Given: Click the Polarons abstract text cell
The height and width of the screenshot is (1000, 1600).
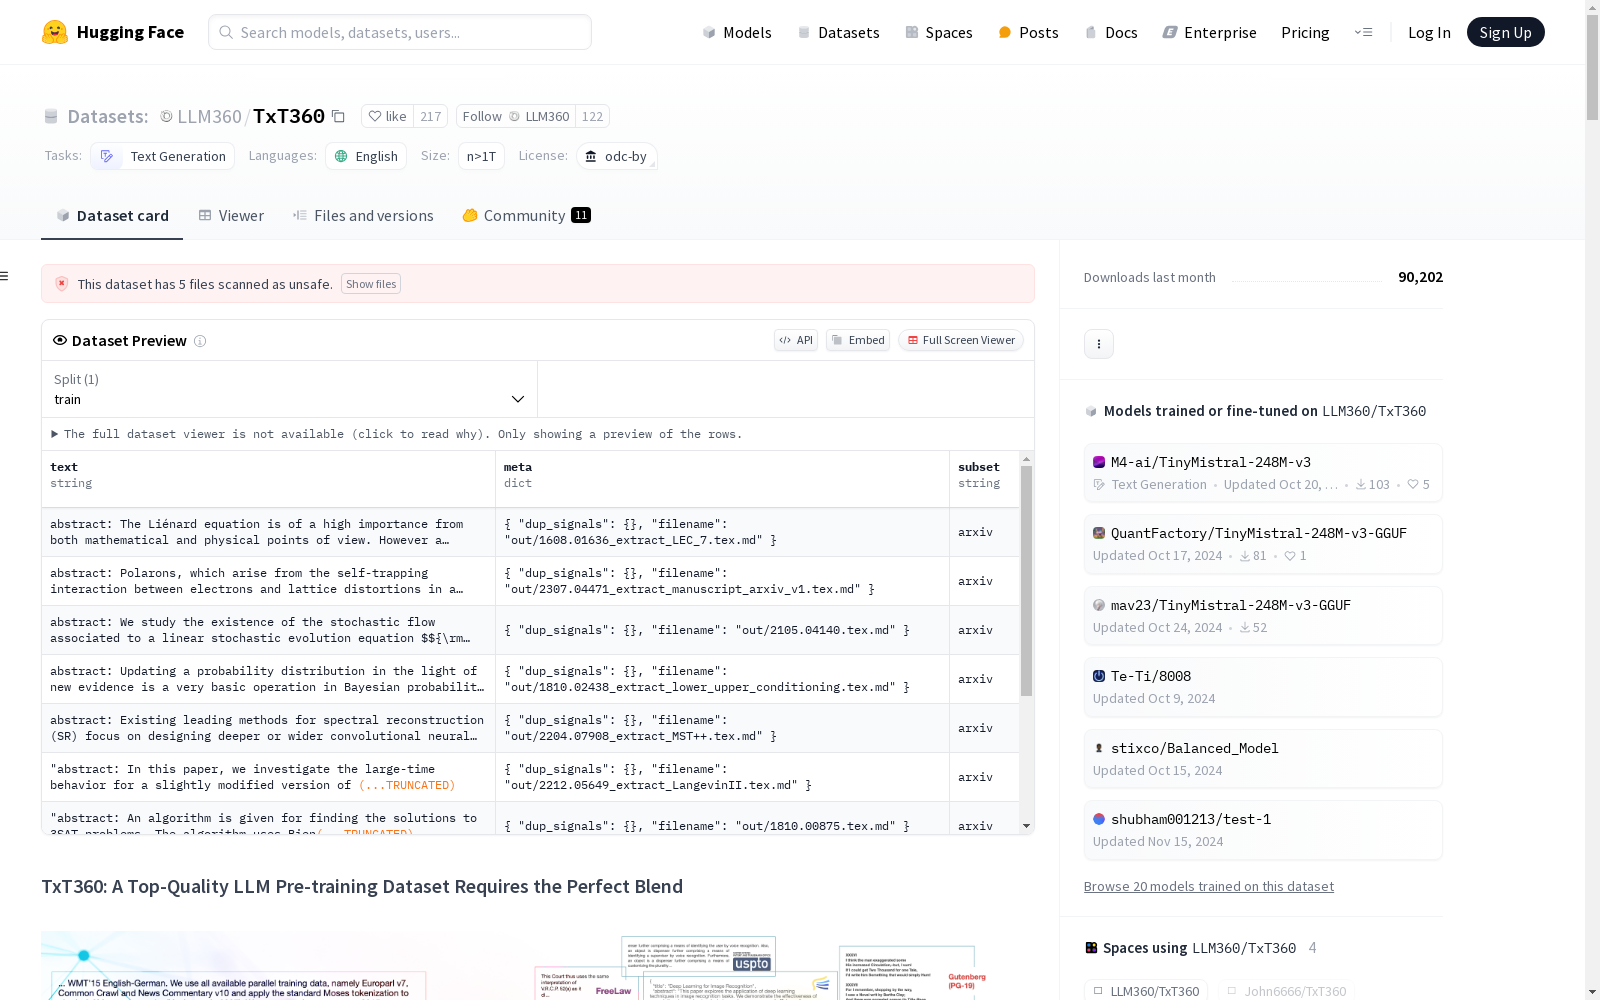Looking at the screenshot, I should point(268,581).
